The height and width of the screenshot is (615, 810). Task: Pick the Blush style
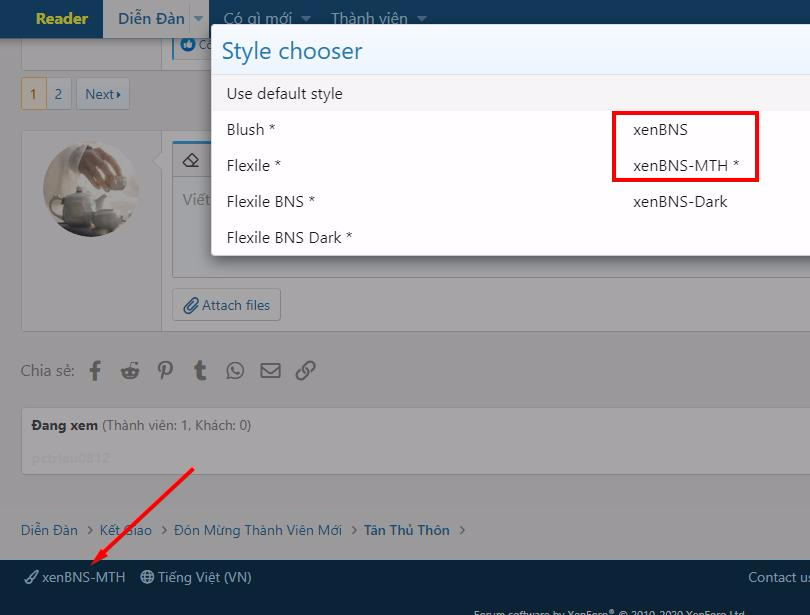click(251, 130)
